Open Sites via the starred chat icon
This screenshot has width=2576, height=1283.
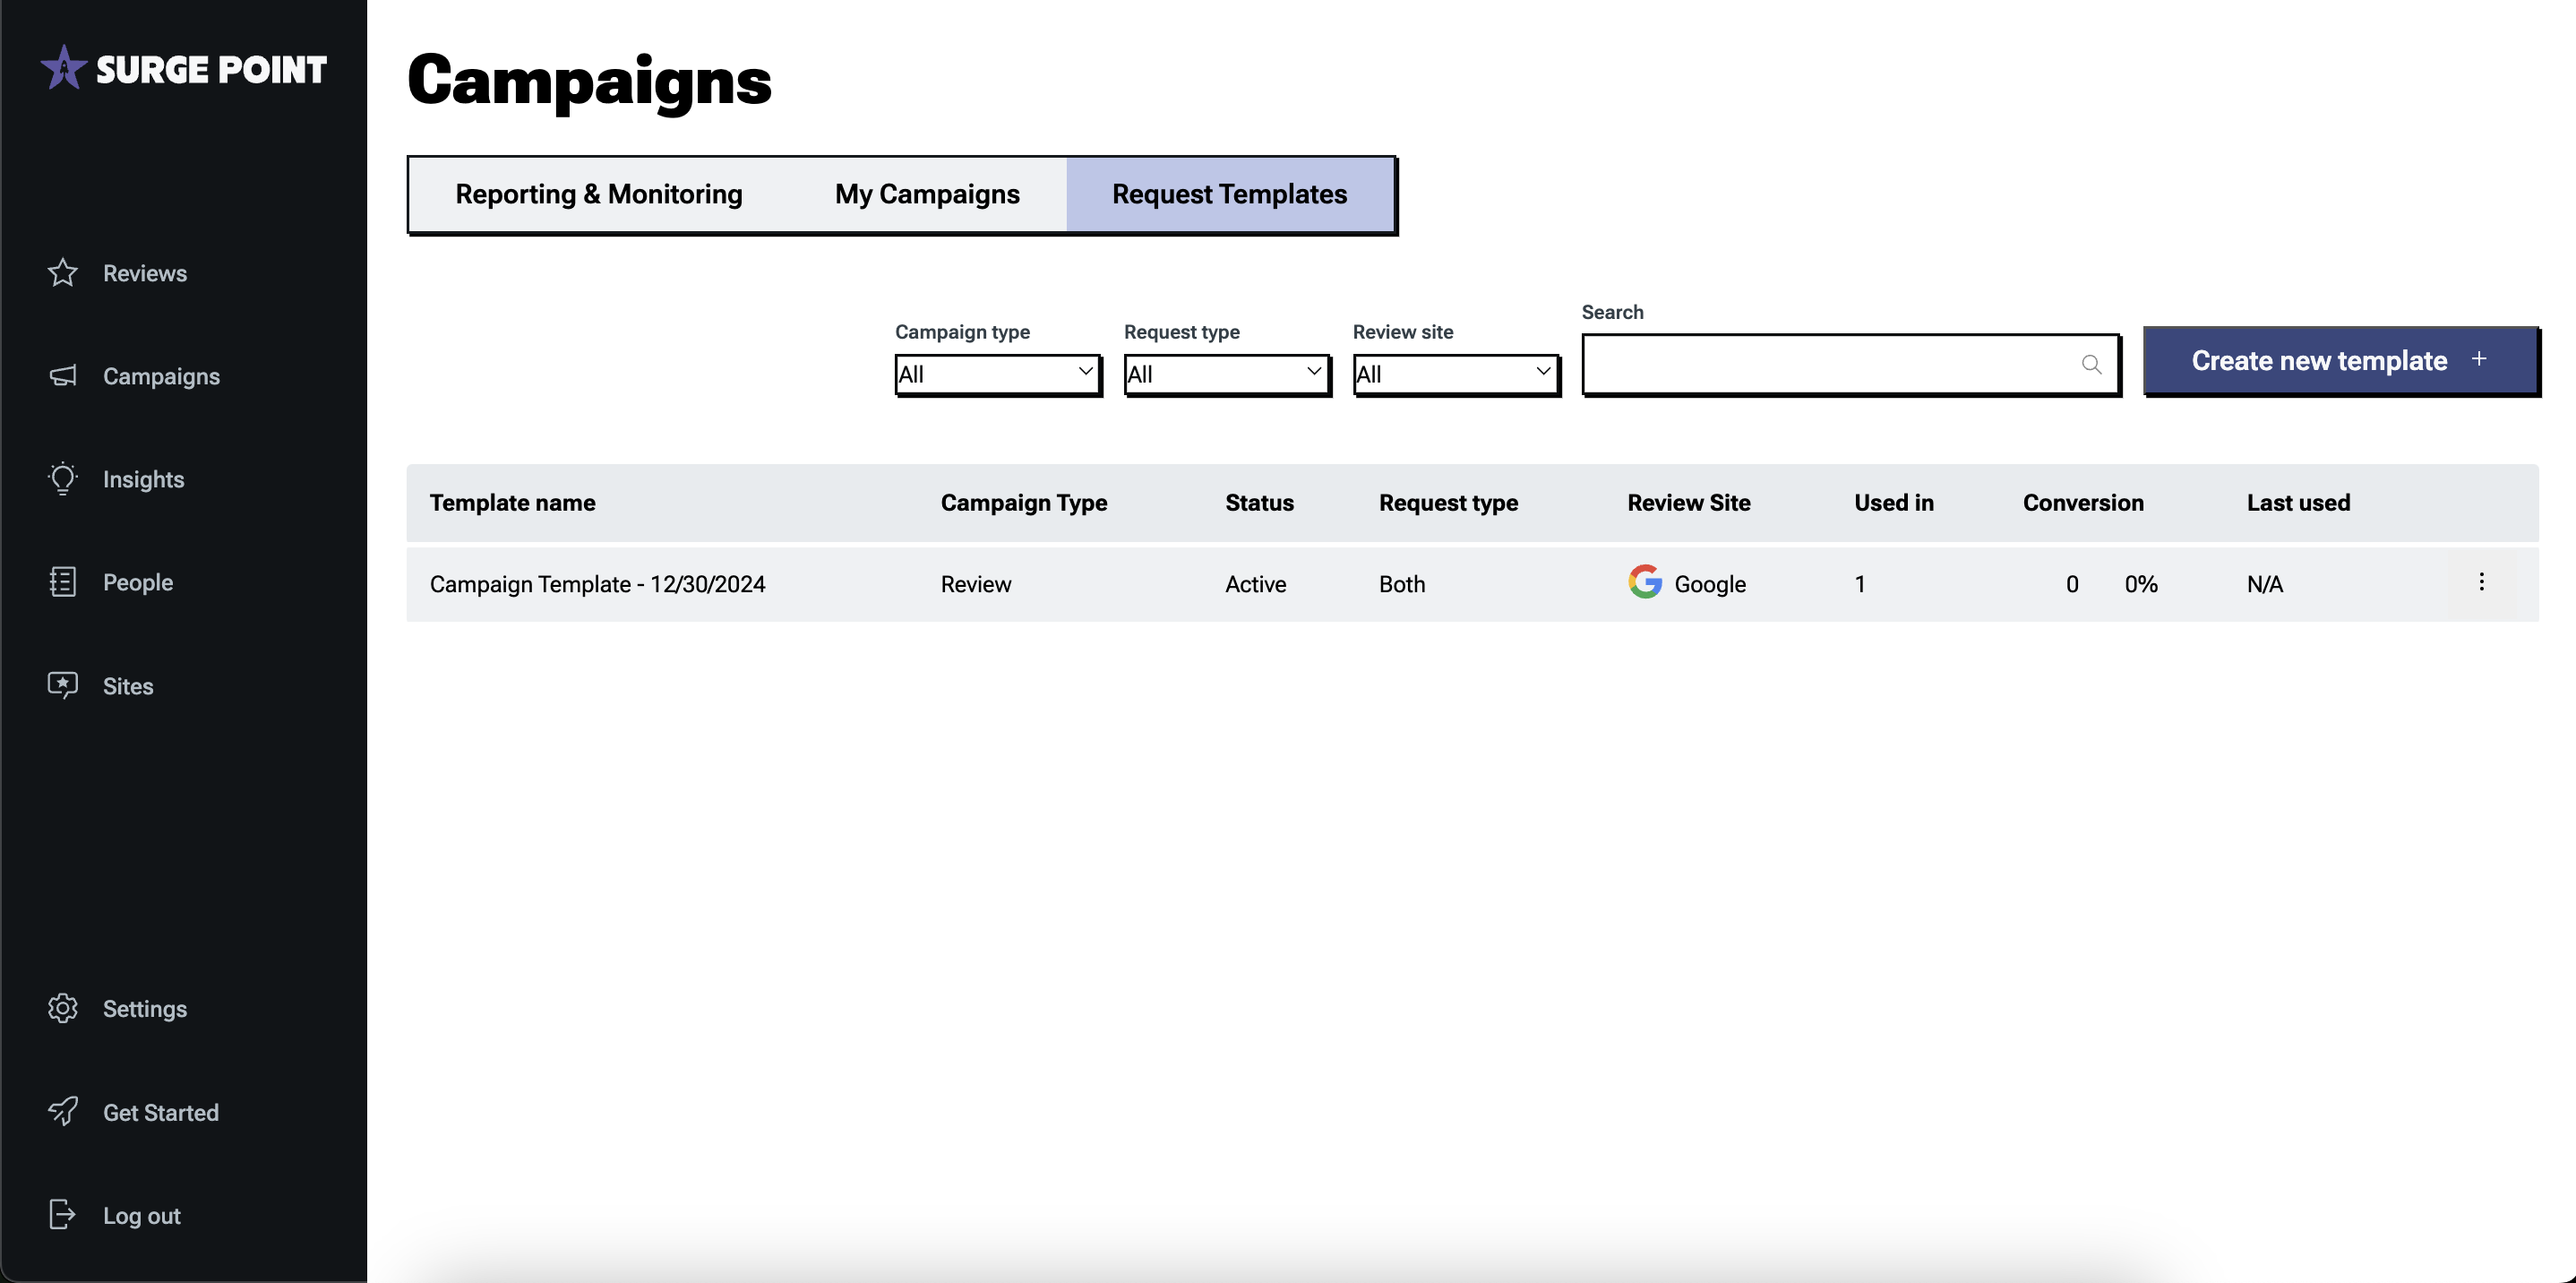point(63,685)
